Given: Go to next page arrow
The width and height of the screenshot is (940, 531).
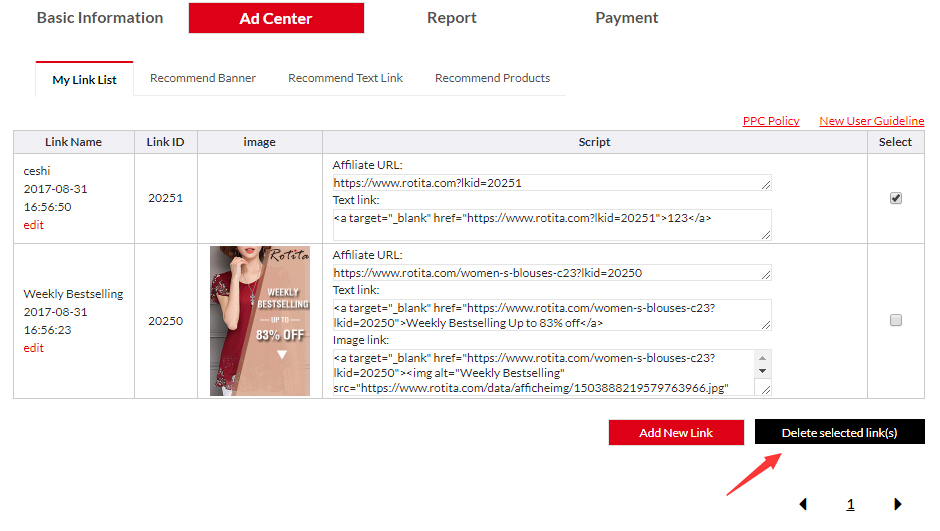Looking at the screenshot, I should [x=897, y=504].
